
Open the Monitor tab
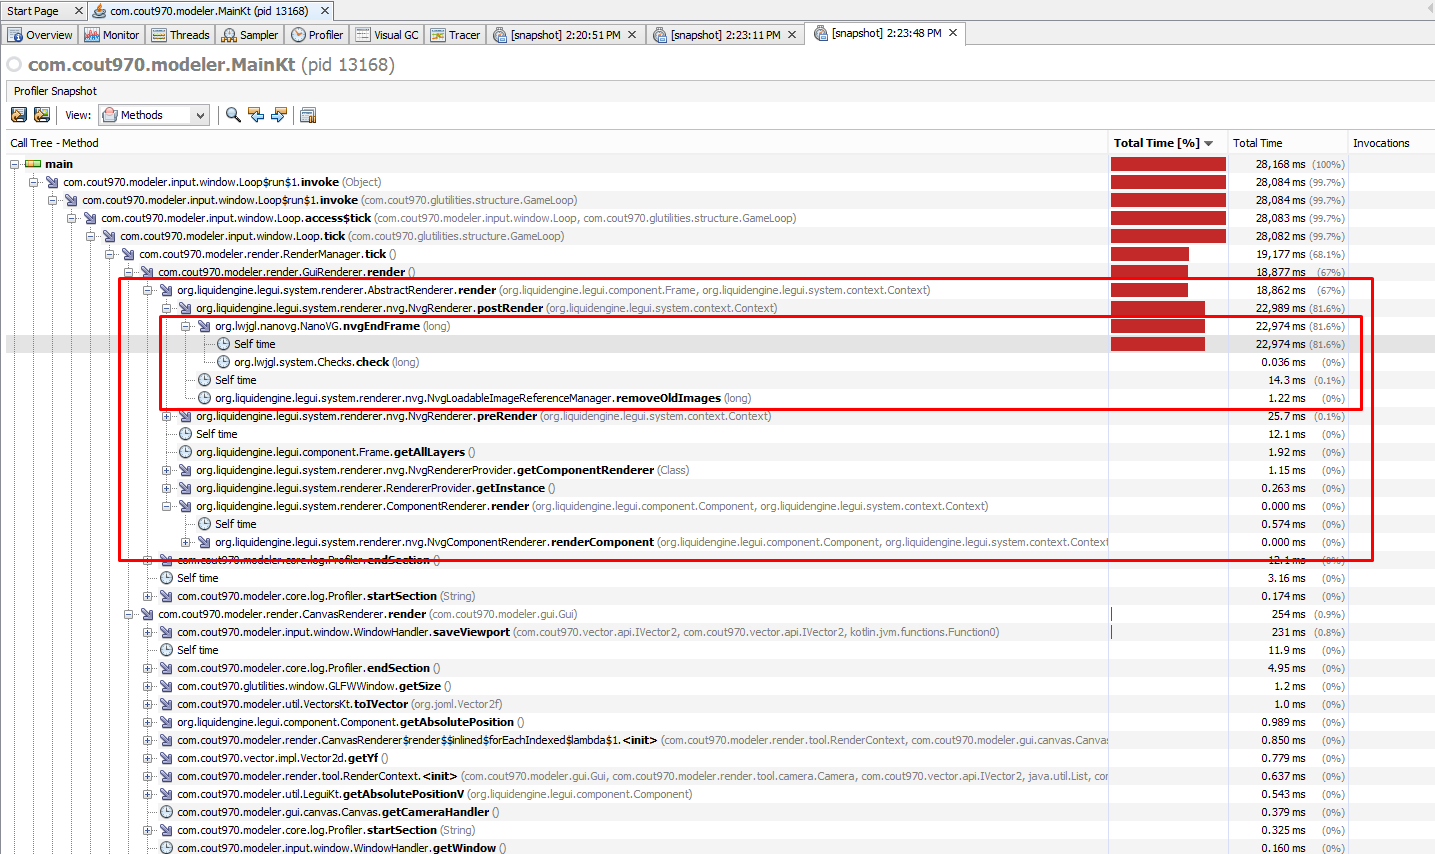(112, 35)
